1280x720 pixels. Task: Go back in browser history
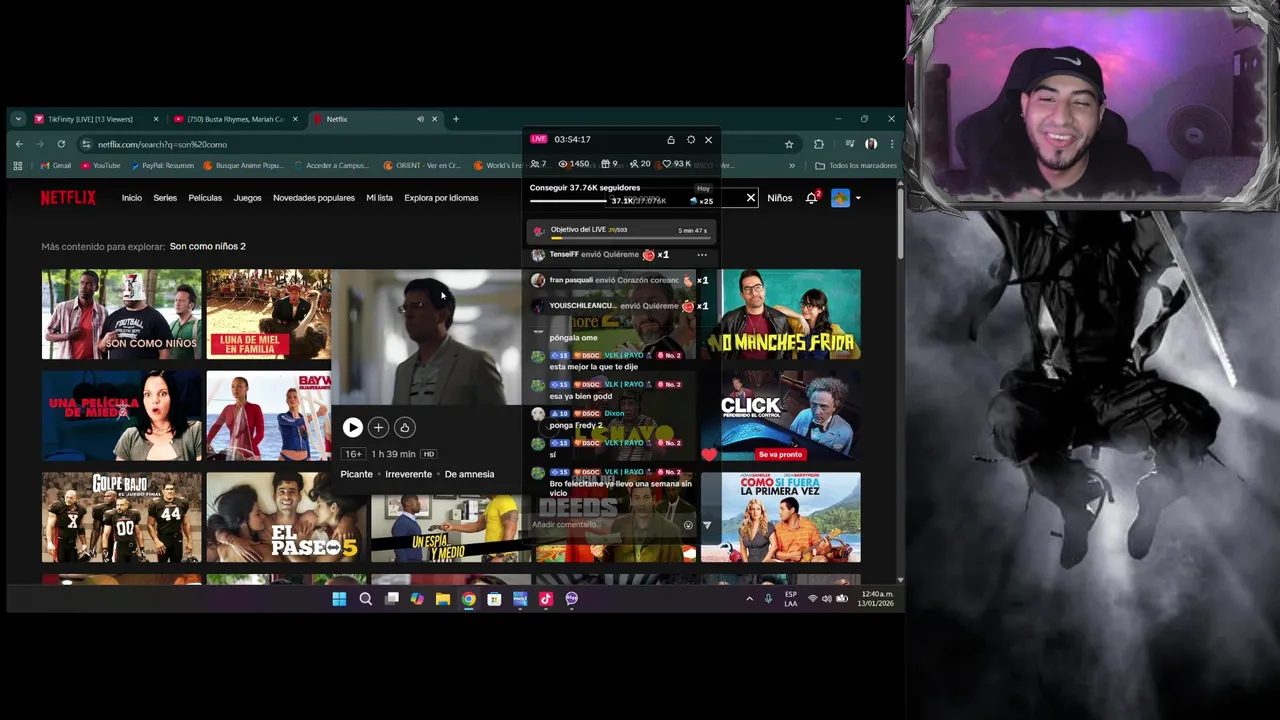tap(19, 144)
